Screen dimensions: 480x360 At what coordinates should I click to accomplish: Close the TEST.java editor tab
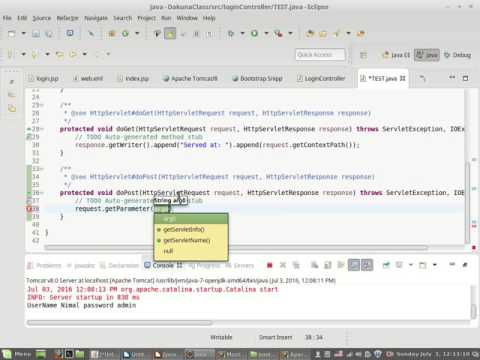[403, 78]
